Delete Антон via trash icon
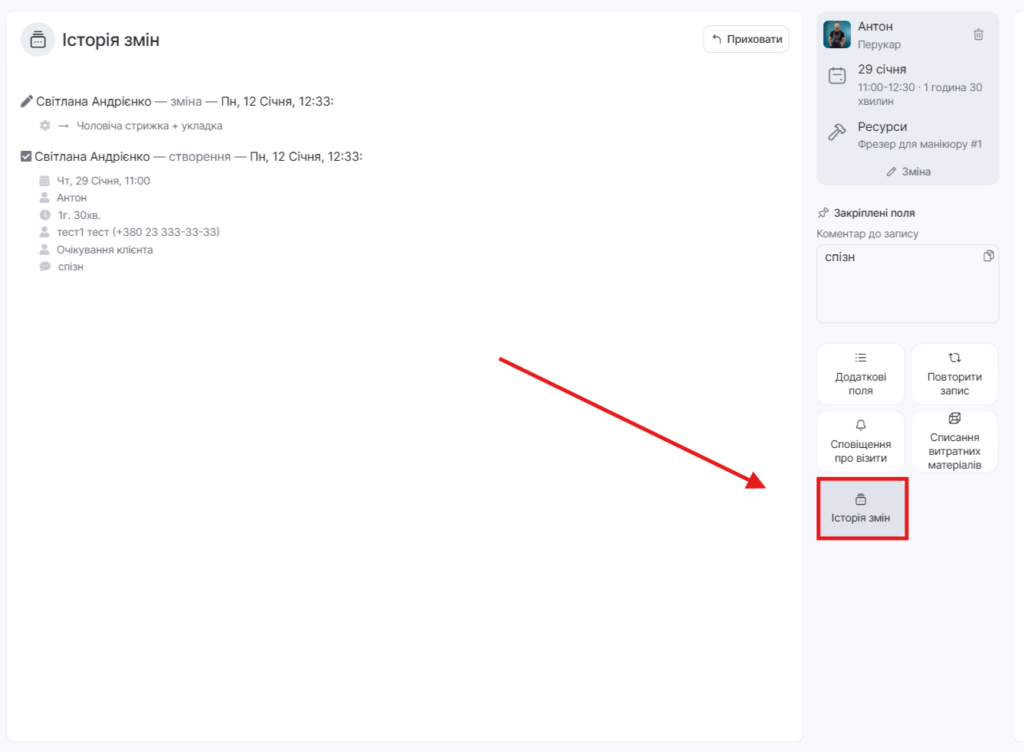The width and height of the screenshot is (1024, 752). pos(978,35)
